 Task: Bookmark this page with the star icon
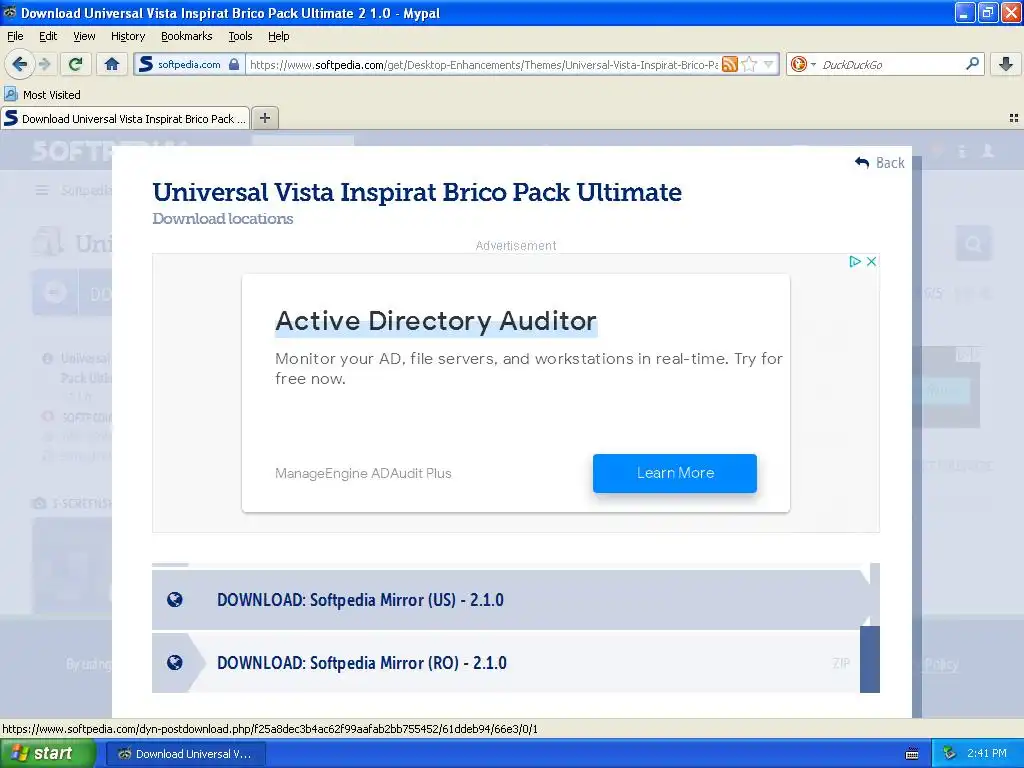[750, 64]
